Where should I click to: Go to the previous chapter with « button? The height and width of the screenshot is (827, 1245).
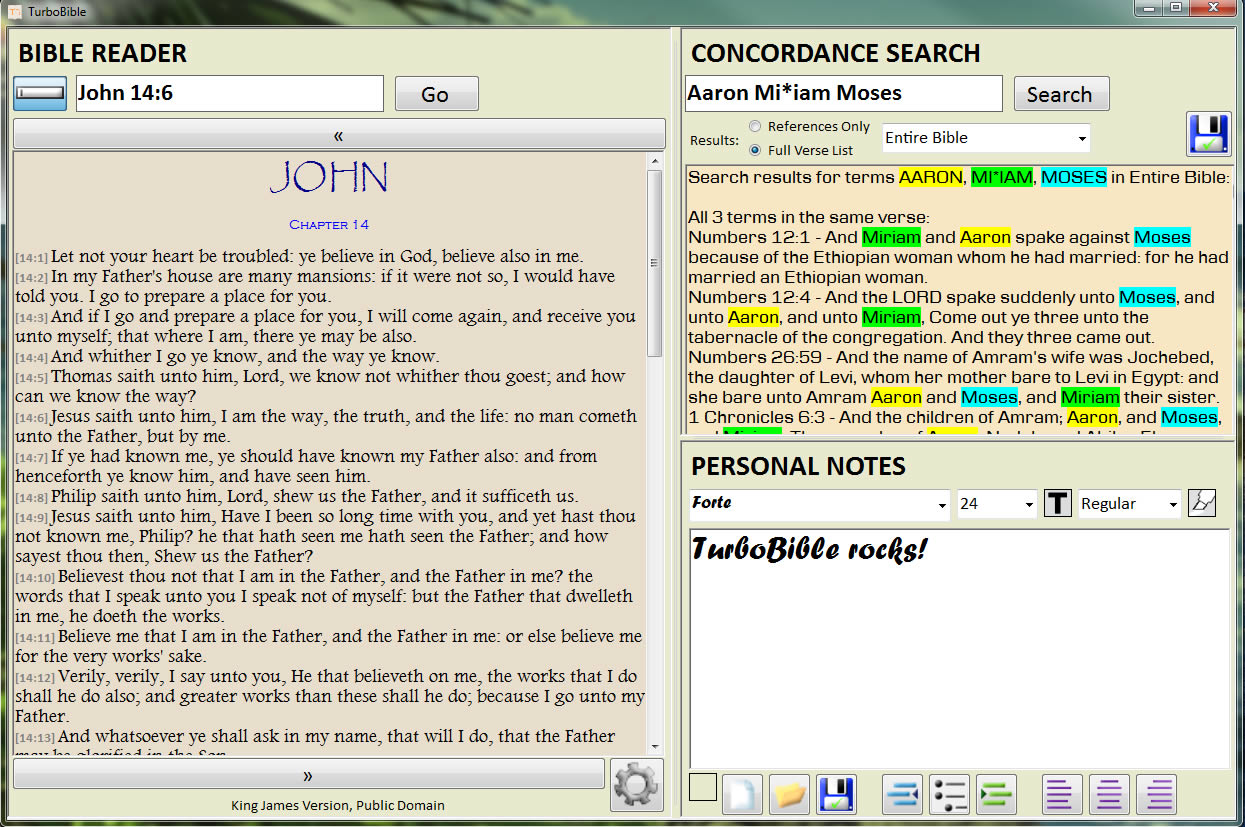click(x=339, y=135)
